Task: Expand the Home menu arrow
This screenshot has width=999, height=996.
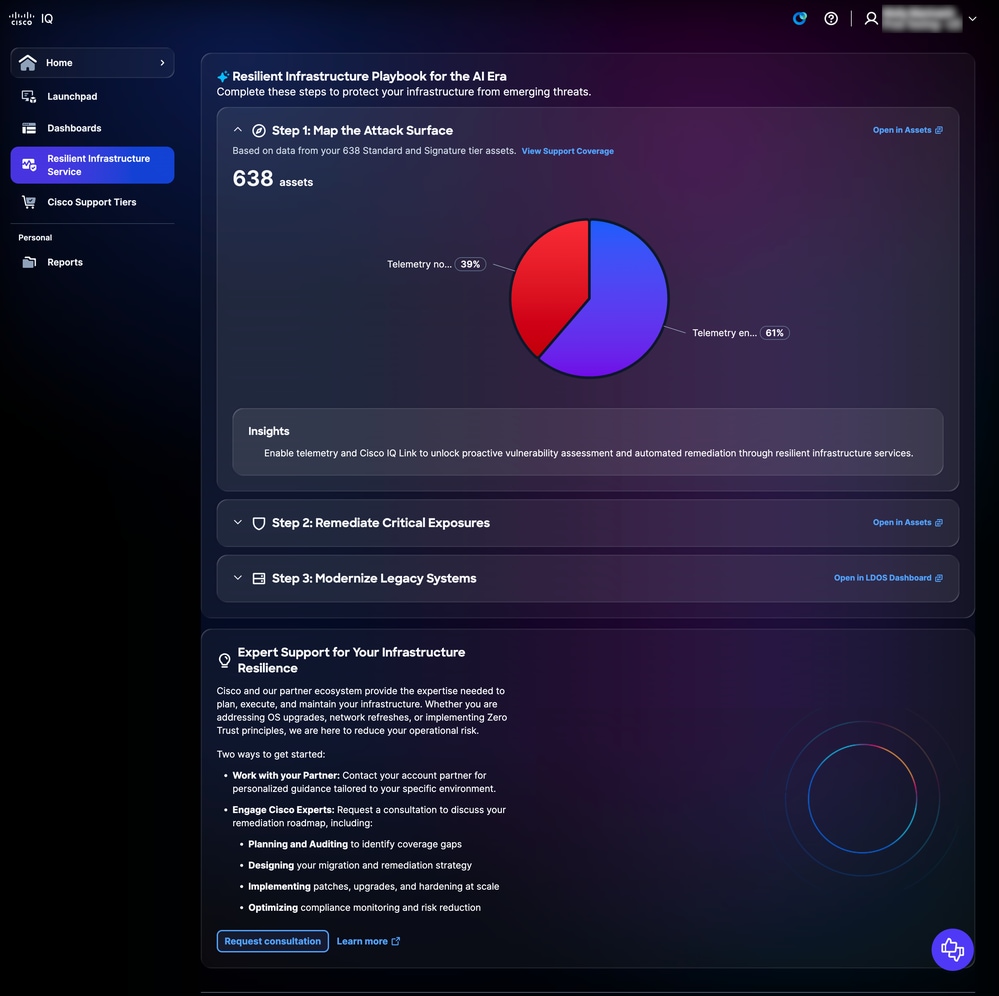Action: (162, 62)
